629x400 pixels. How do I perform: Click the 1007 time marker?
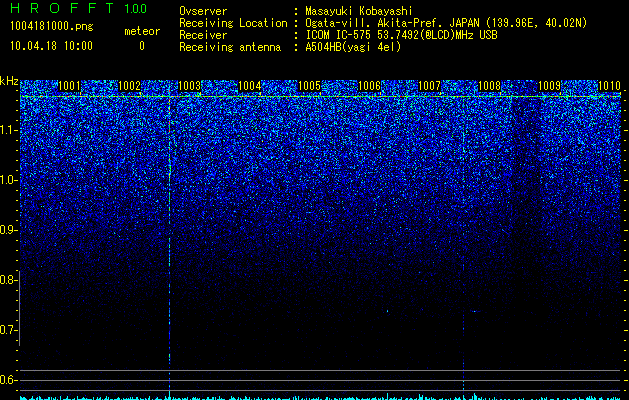tap(429, 86)
